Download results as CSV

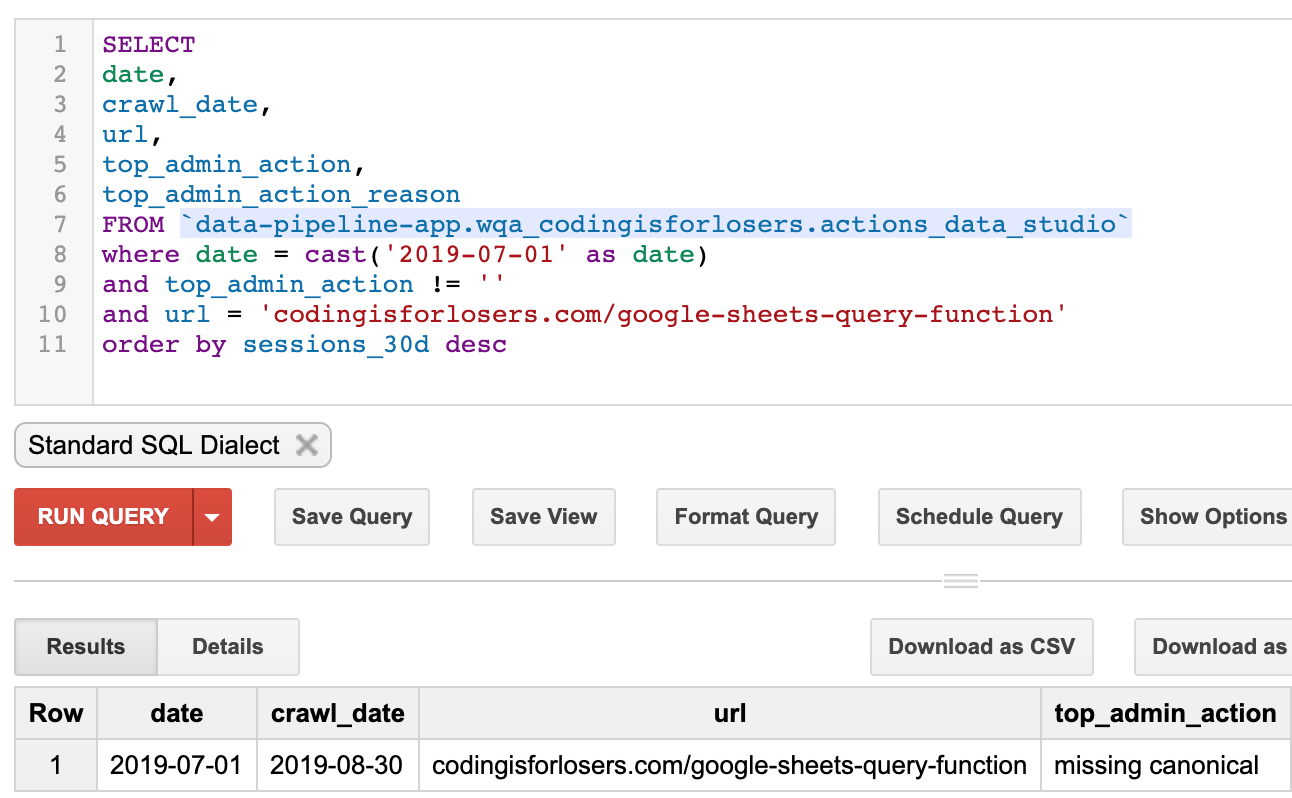point(981,647)
